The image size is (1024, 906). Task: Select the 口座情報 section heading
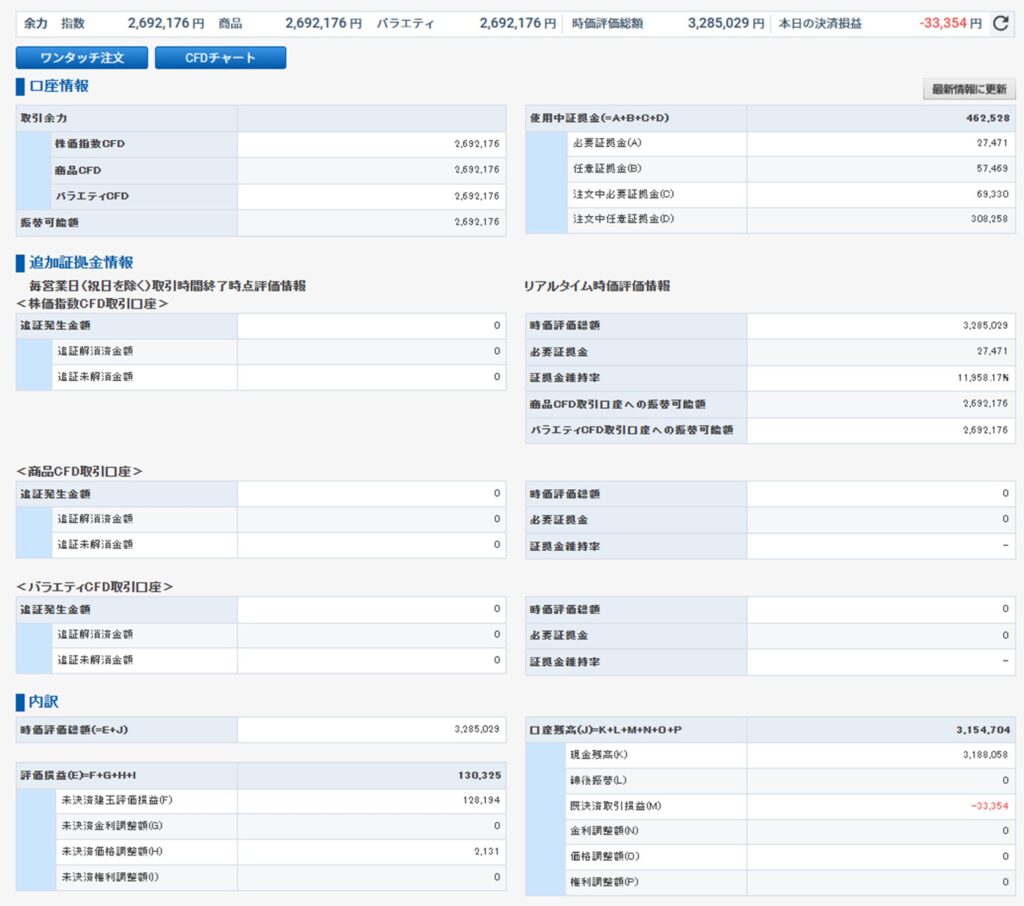pos(59,86)
